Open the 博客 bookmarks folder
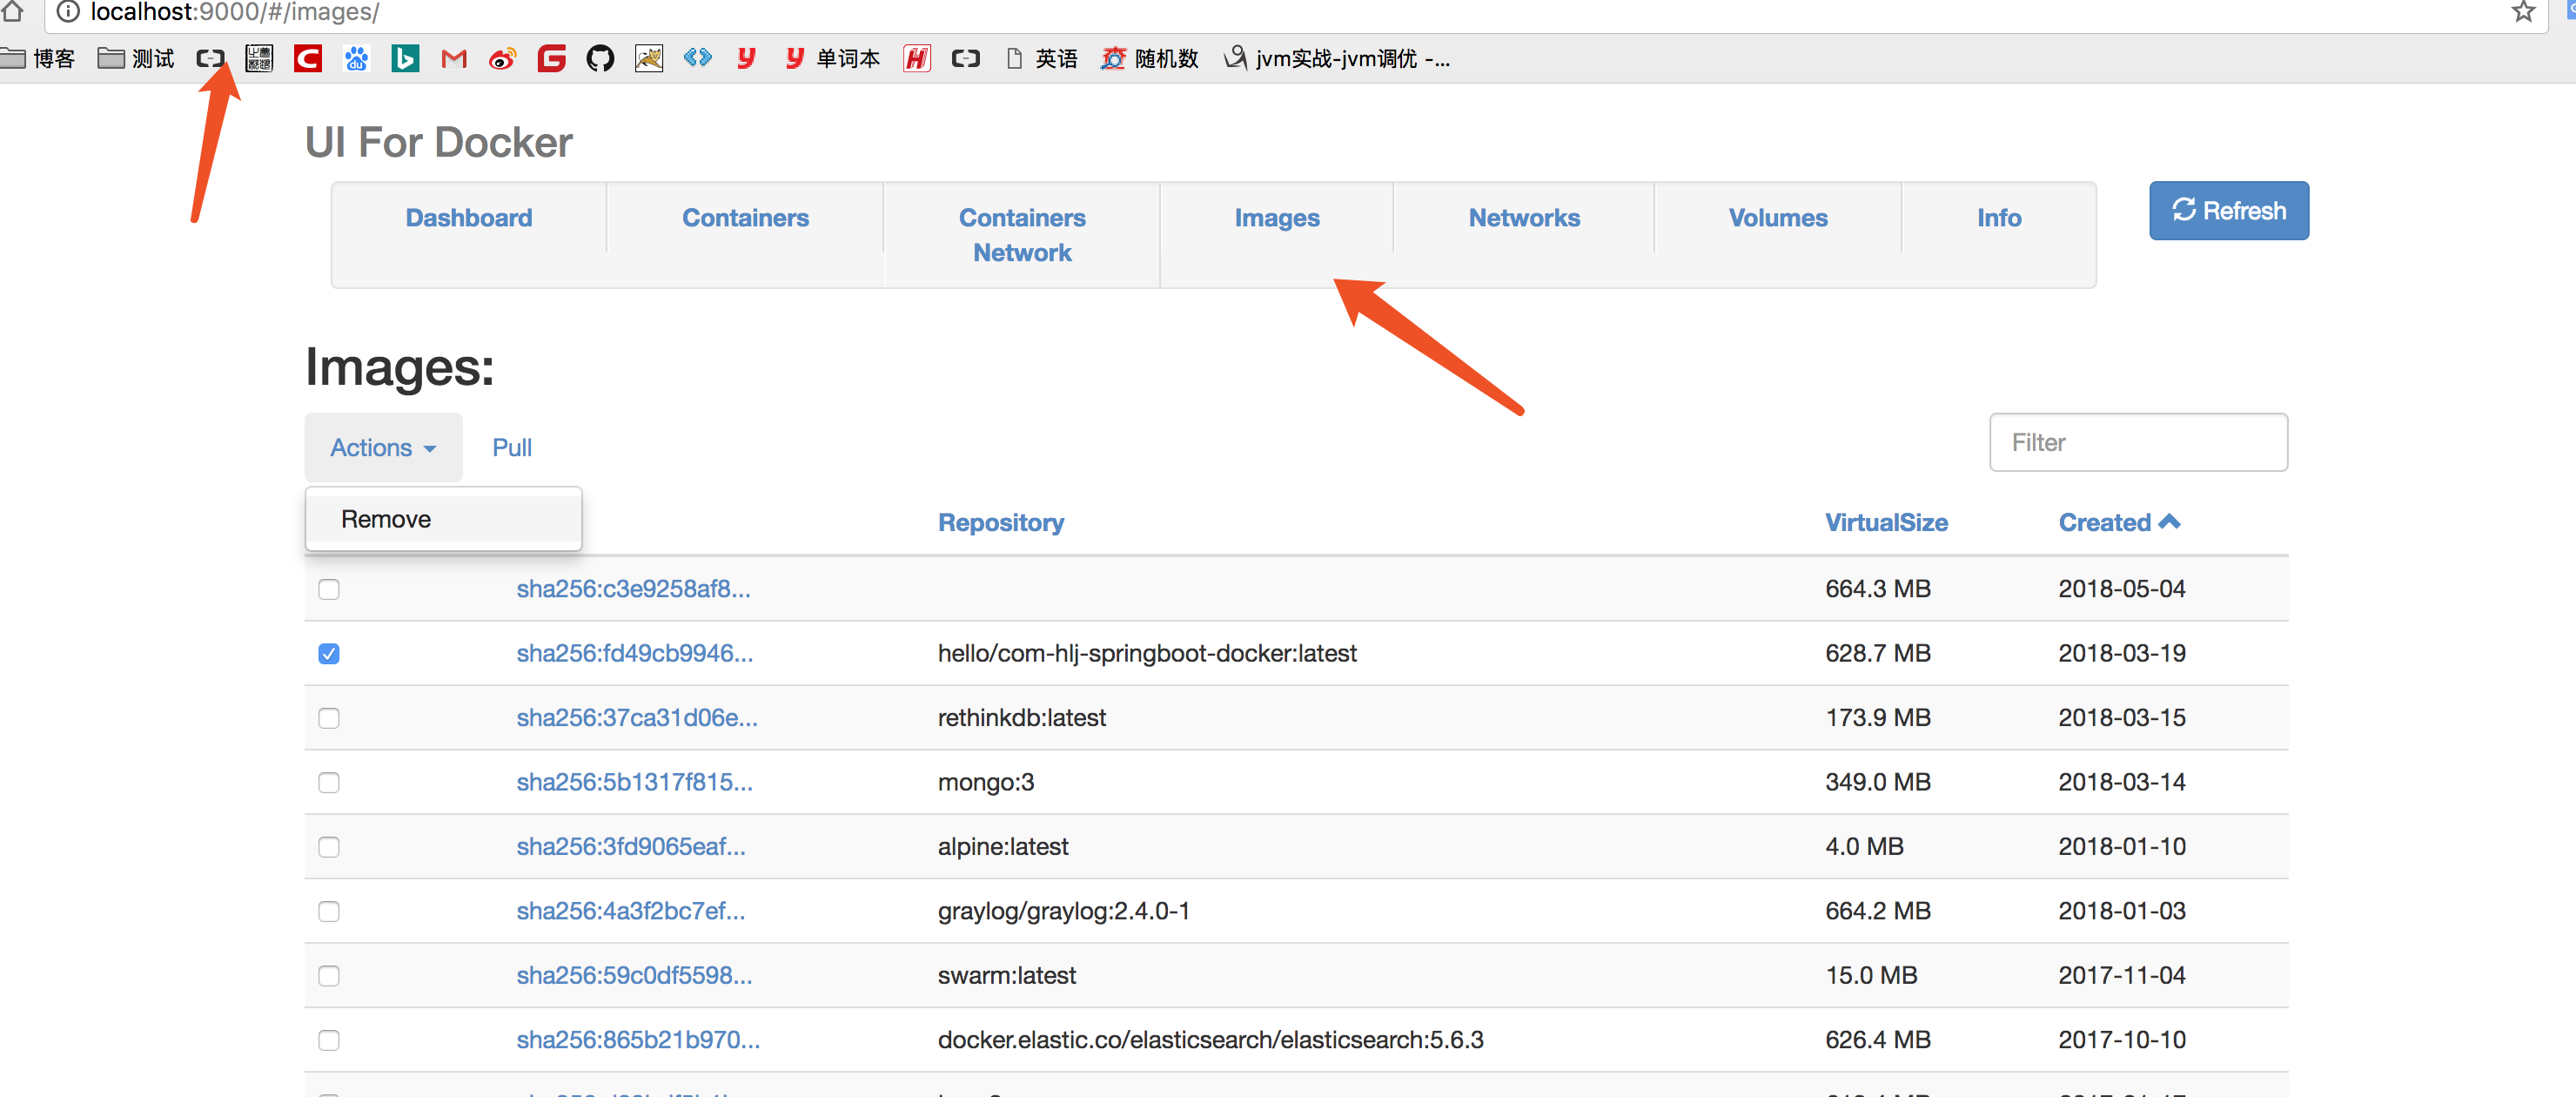The height and width of the screenshot is (1097, 2576). [x=40, y=59]
